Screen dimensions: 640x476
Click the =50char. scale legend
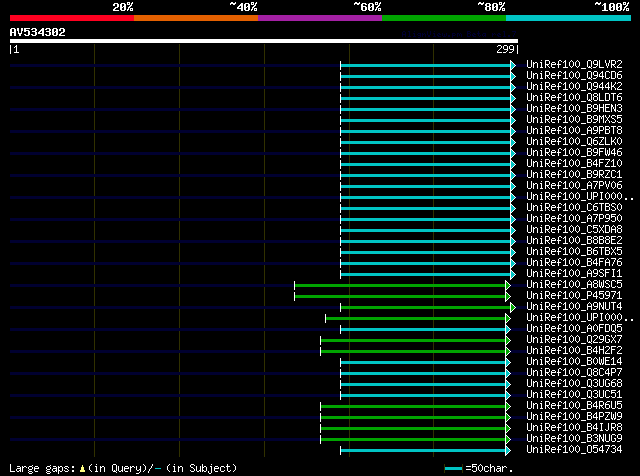pos(478,469)
